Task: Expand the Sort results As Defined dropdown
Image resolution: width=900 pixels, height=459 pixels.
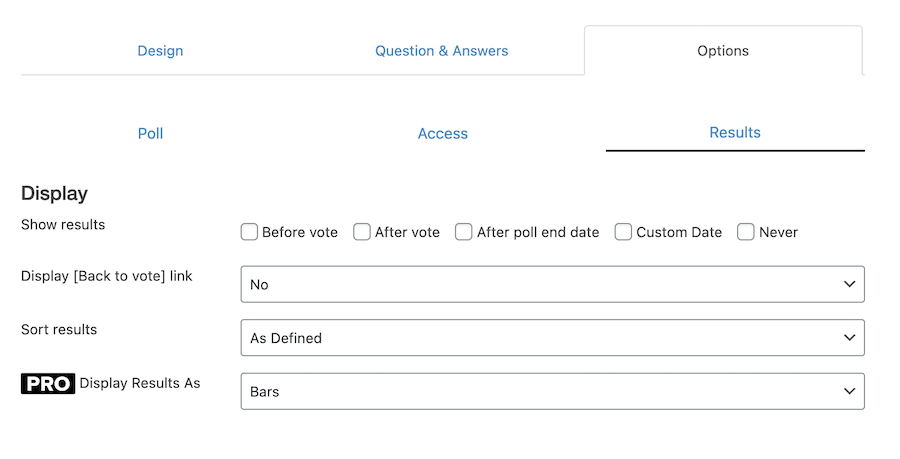Action: click(552, 337)
